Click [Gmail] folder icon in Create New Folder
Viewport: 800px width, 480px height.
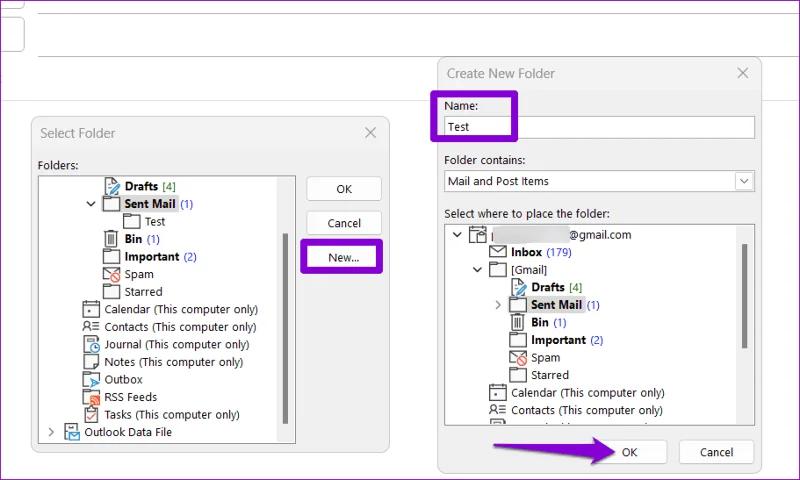(498, 269)
